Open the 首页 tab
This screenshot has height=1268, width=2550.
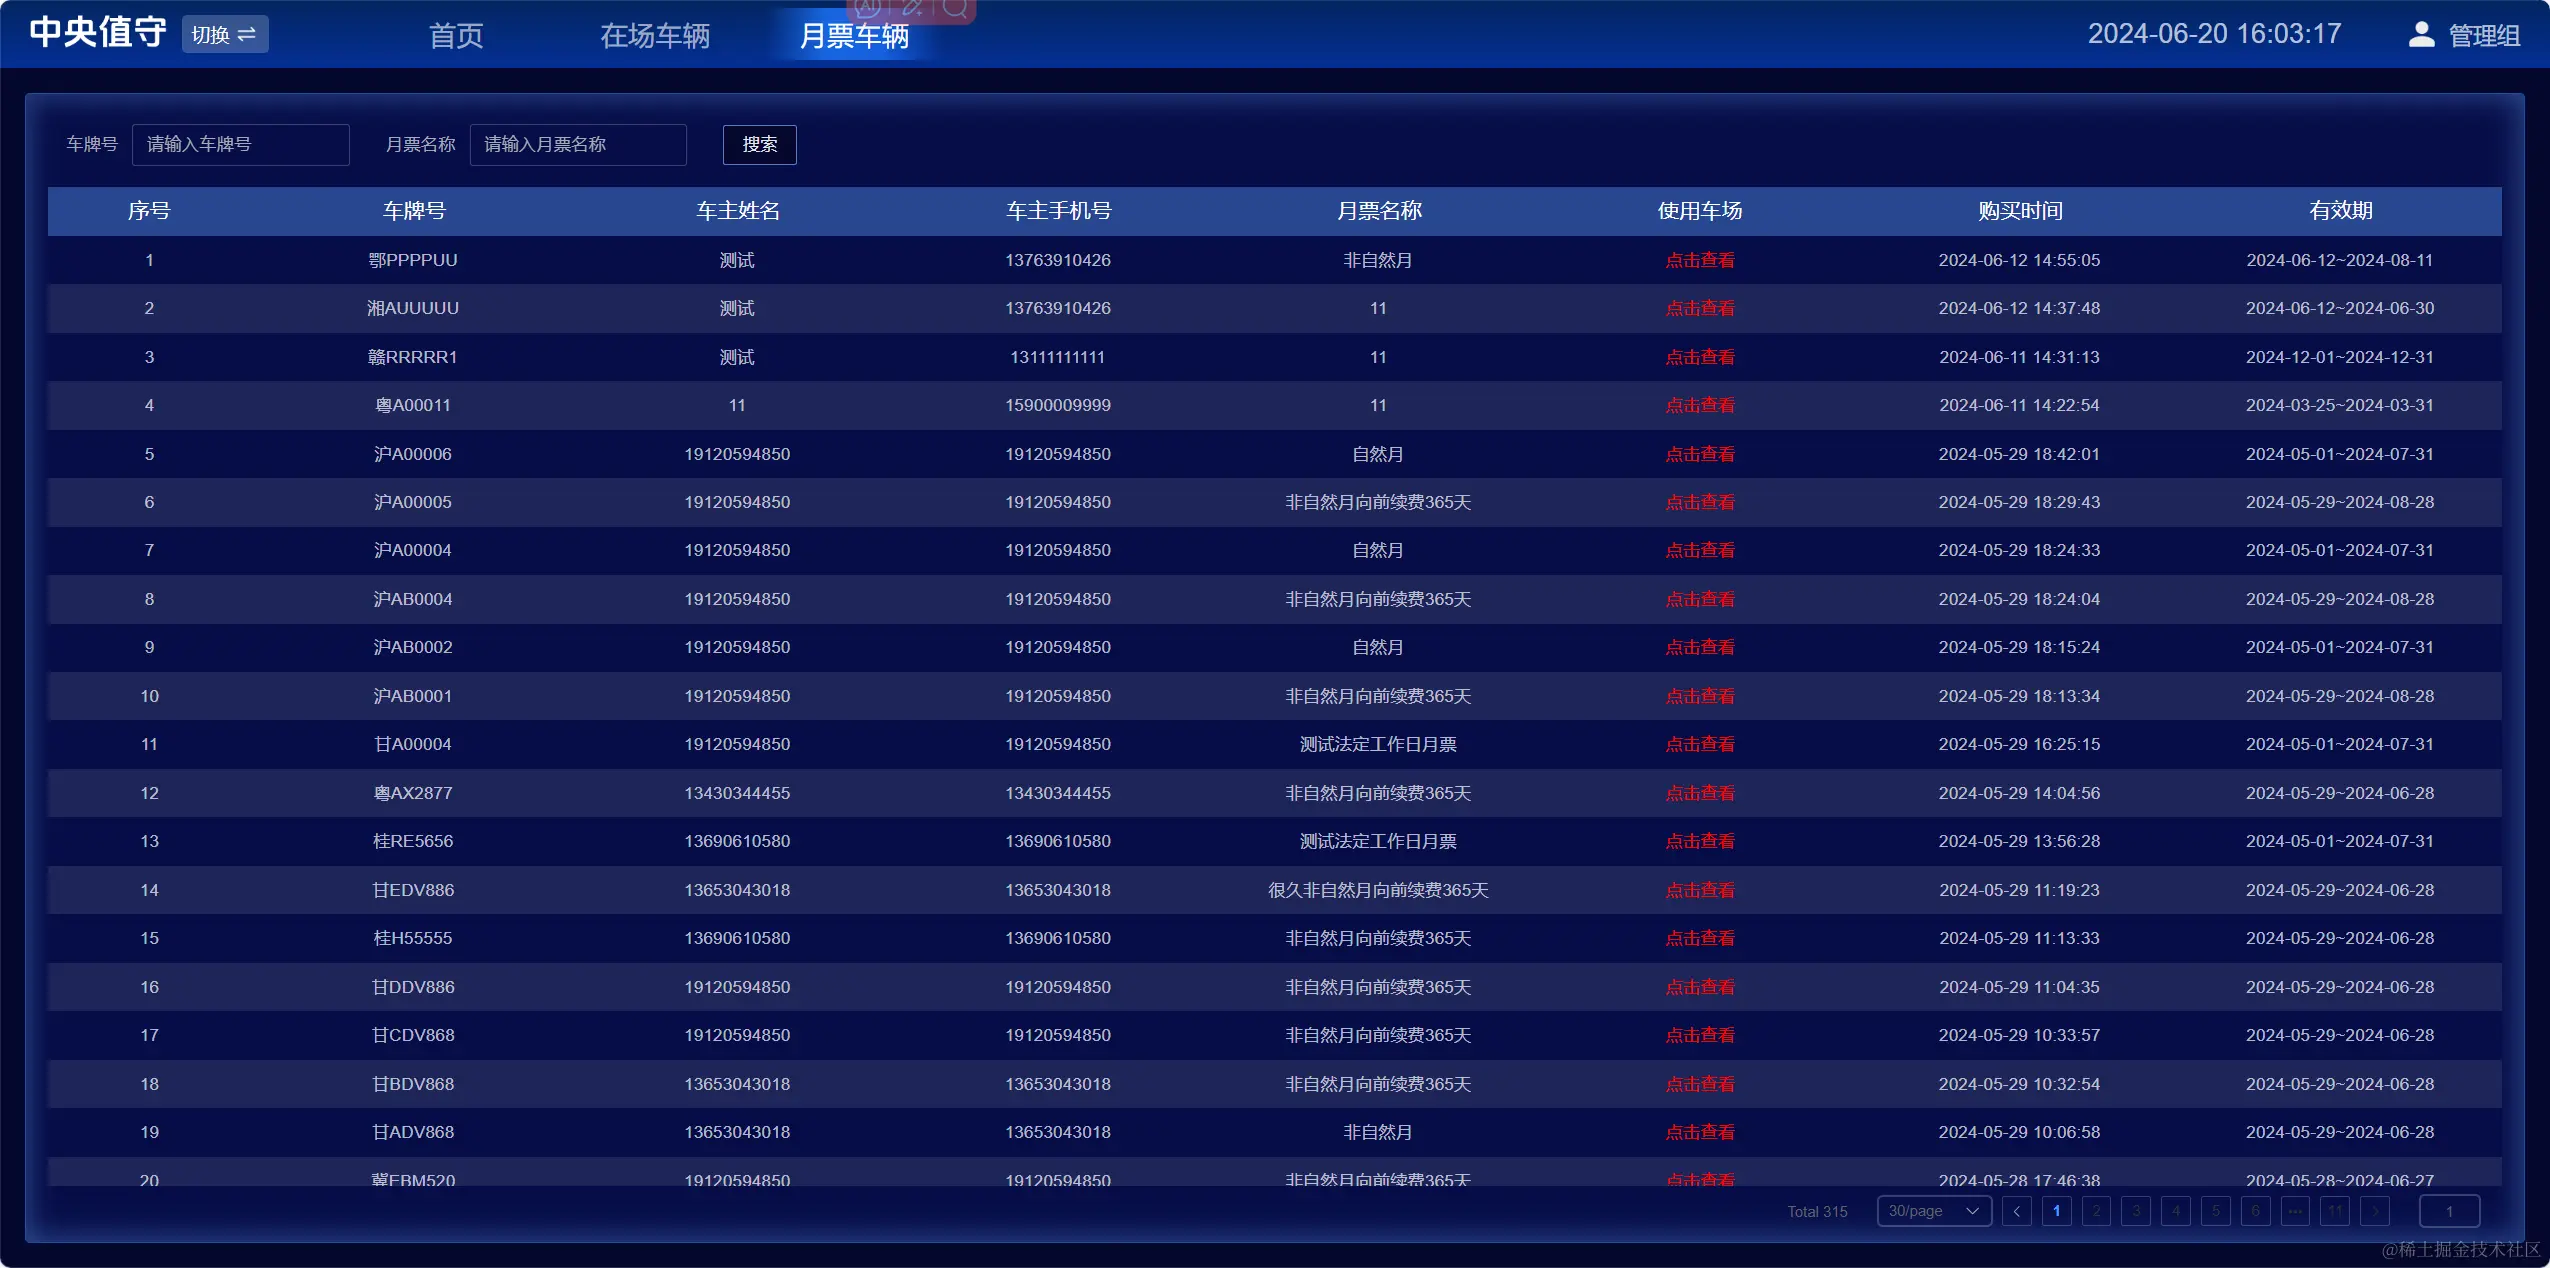pyautogui.click(x=456, y=36)
